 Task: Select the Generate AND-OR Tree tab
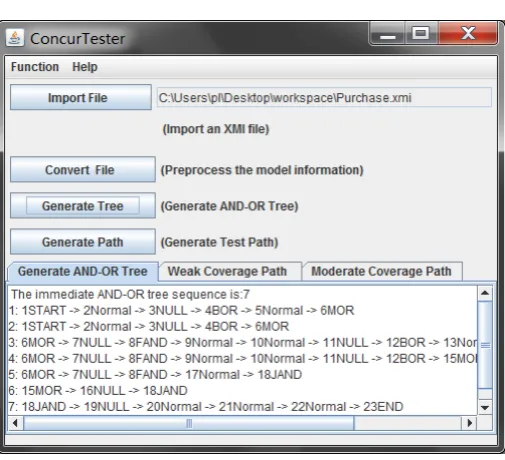tap(83, 271)
